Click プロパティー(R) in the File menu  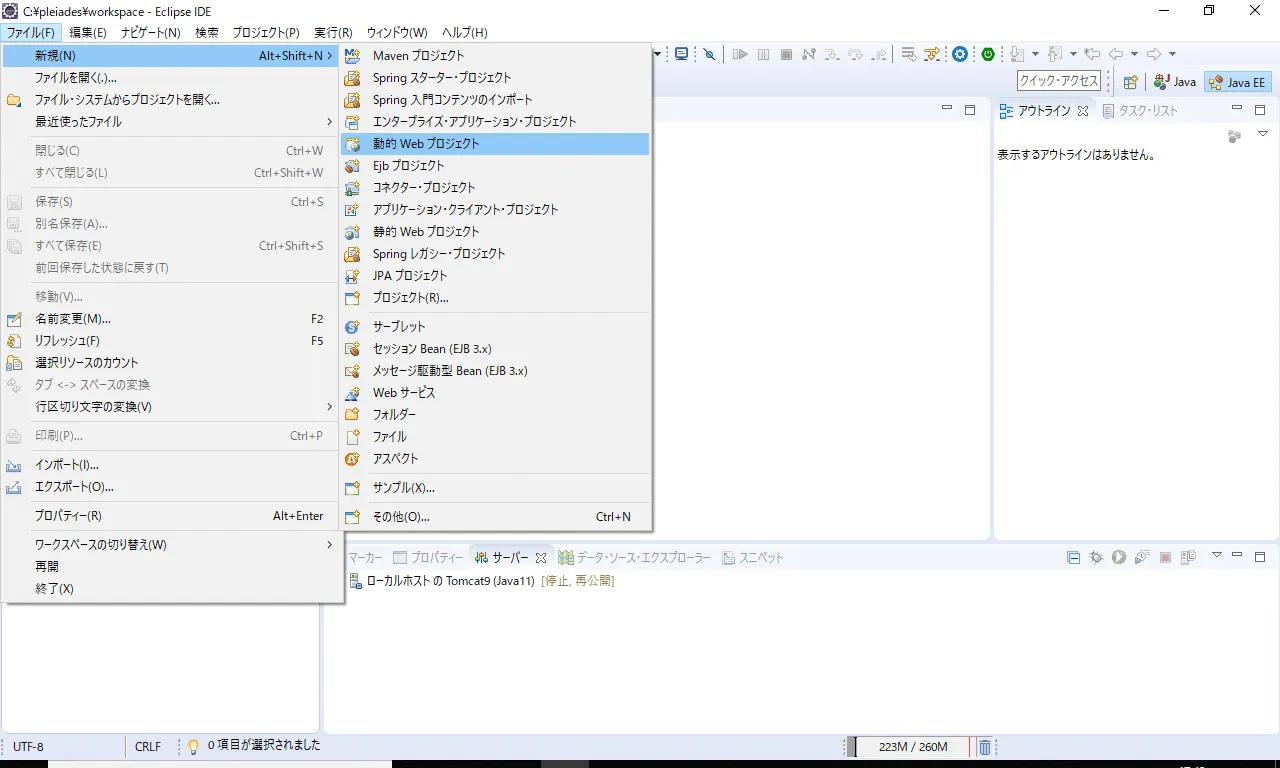pos(172,516)
